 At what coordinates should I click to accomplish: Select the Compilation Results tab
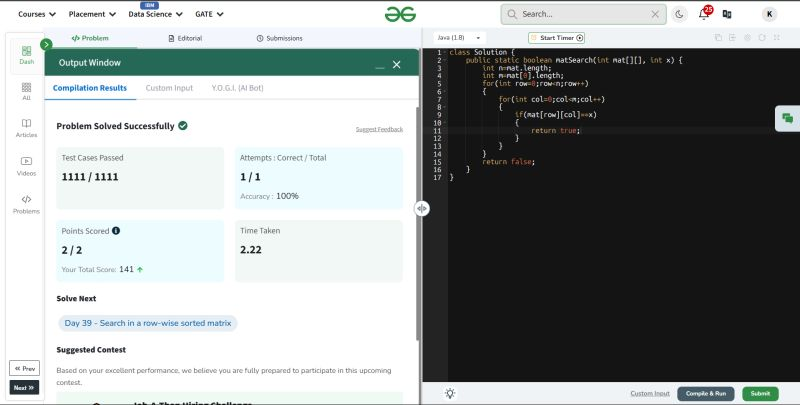coord(90,88)
